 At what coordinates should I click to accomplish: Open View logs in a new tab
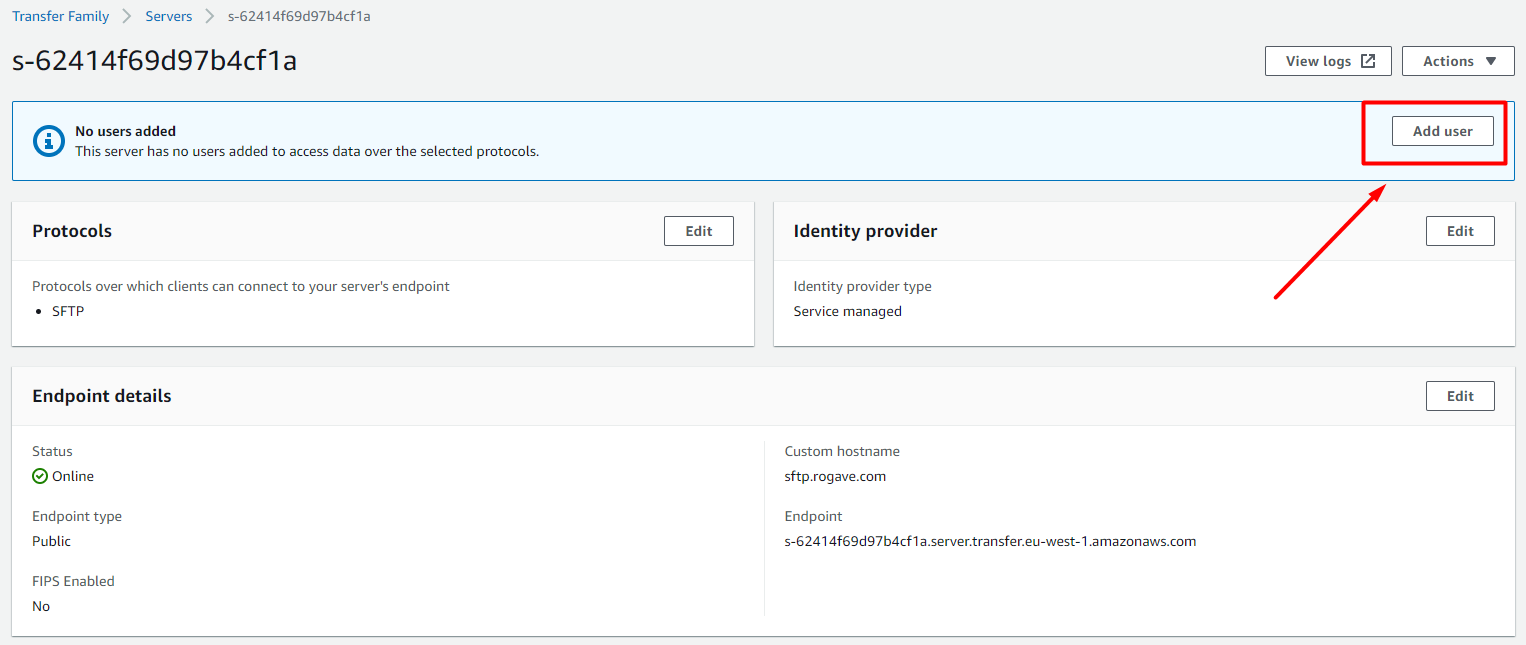coord(1328,60)
